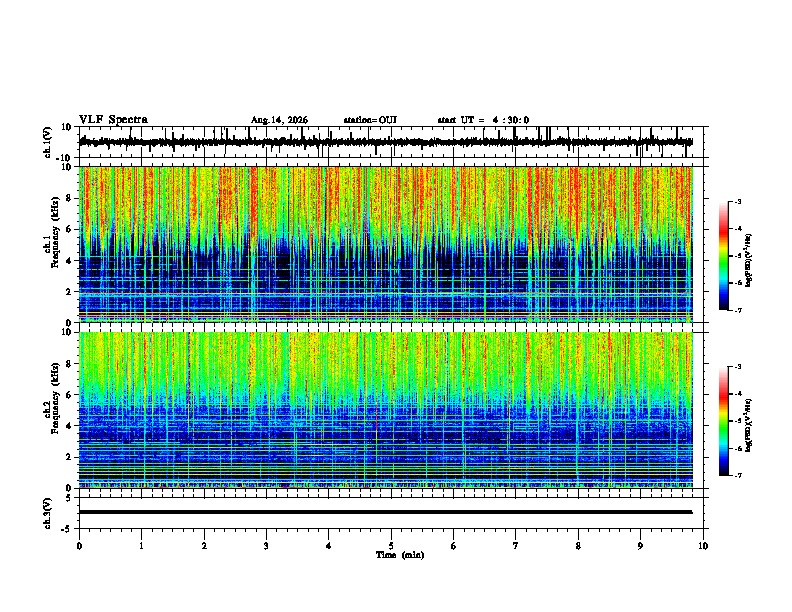Viewport: 792px width, 612px height.
Task: Click the "4" tick on ch.2 frequency axis
Action: tap(69, 426)
